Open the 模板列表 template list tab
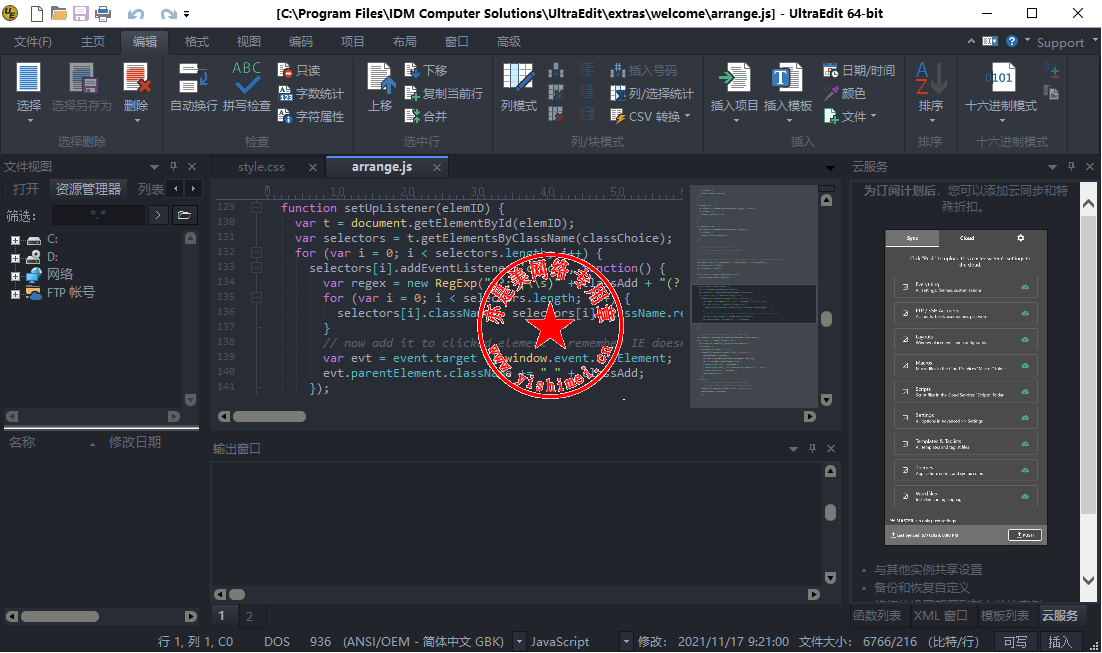Viewport: 1102px width, 653px height. pos(1005,616)
